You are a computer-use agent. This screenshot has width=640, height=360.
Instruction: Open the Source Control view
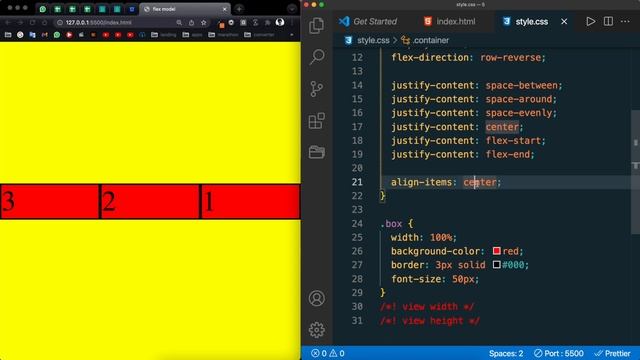coord(317,89)
